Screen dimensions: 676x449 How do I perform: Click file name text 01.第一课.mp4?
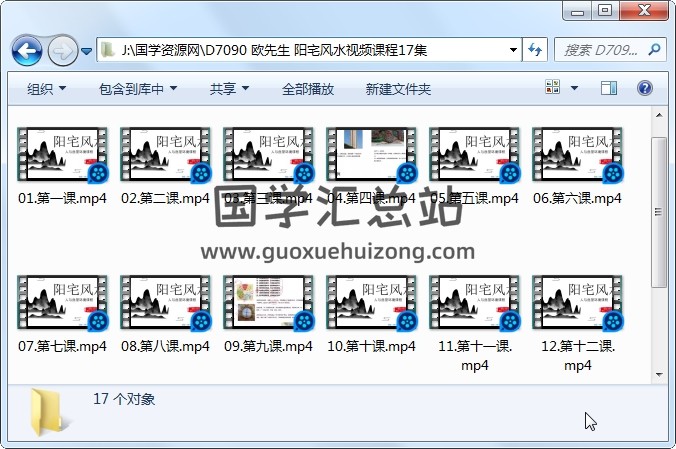[x=63, y=198]
